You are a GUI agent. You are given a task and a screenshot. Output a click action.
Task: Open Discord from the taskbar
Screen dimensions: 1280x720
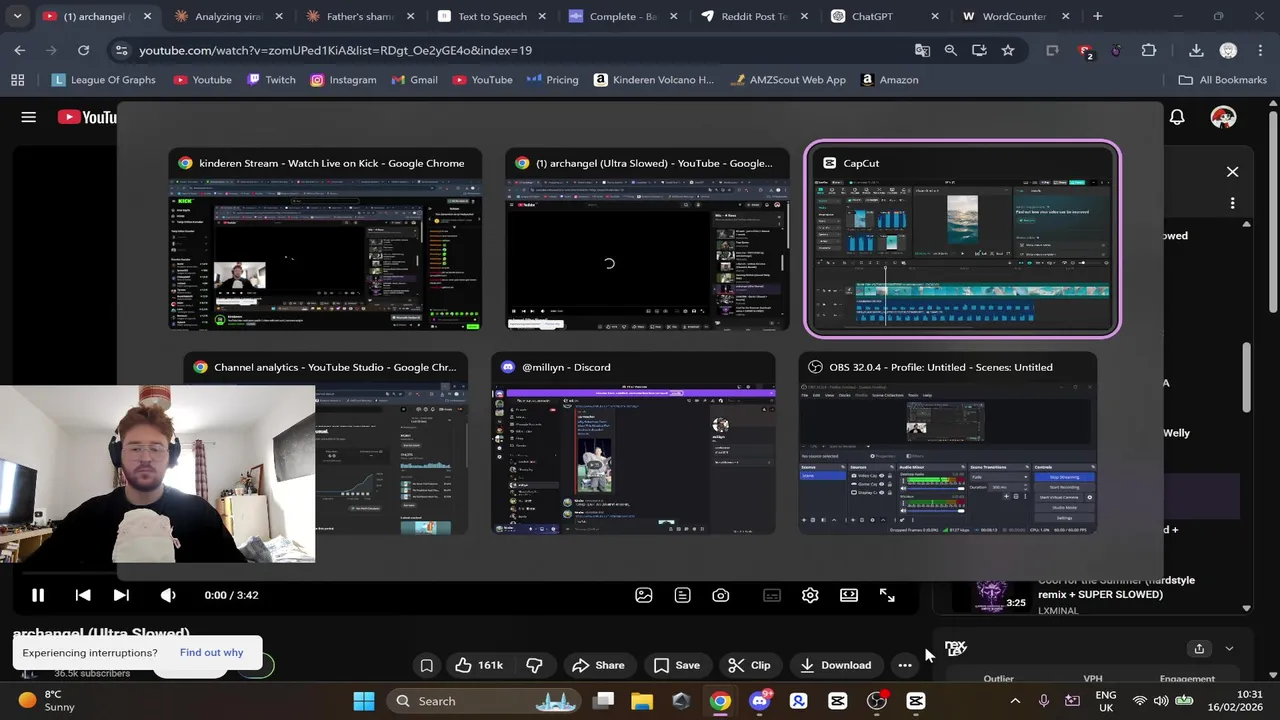759,701
